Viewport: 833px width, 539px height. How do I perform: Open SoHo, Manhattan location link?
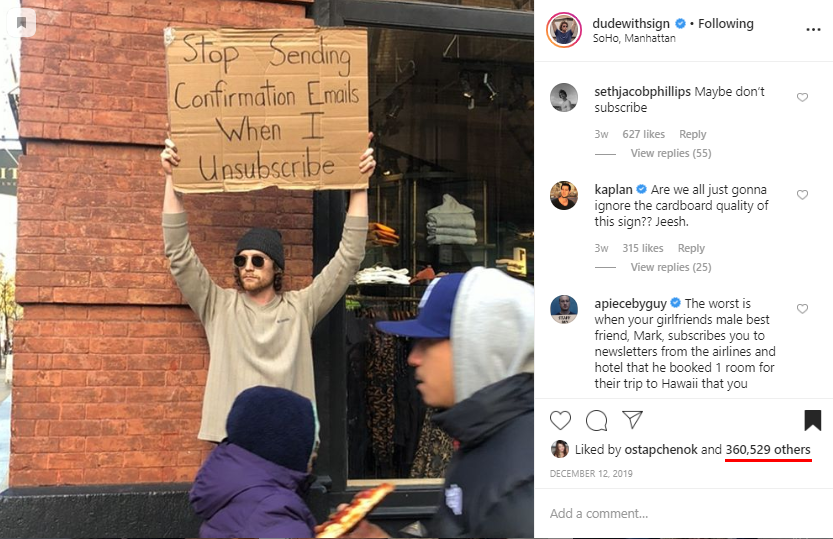pyautogui.click(x=634, y=38)
